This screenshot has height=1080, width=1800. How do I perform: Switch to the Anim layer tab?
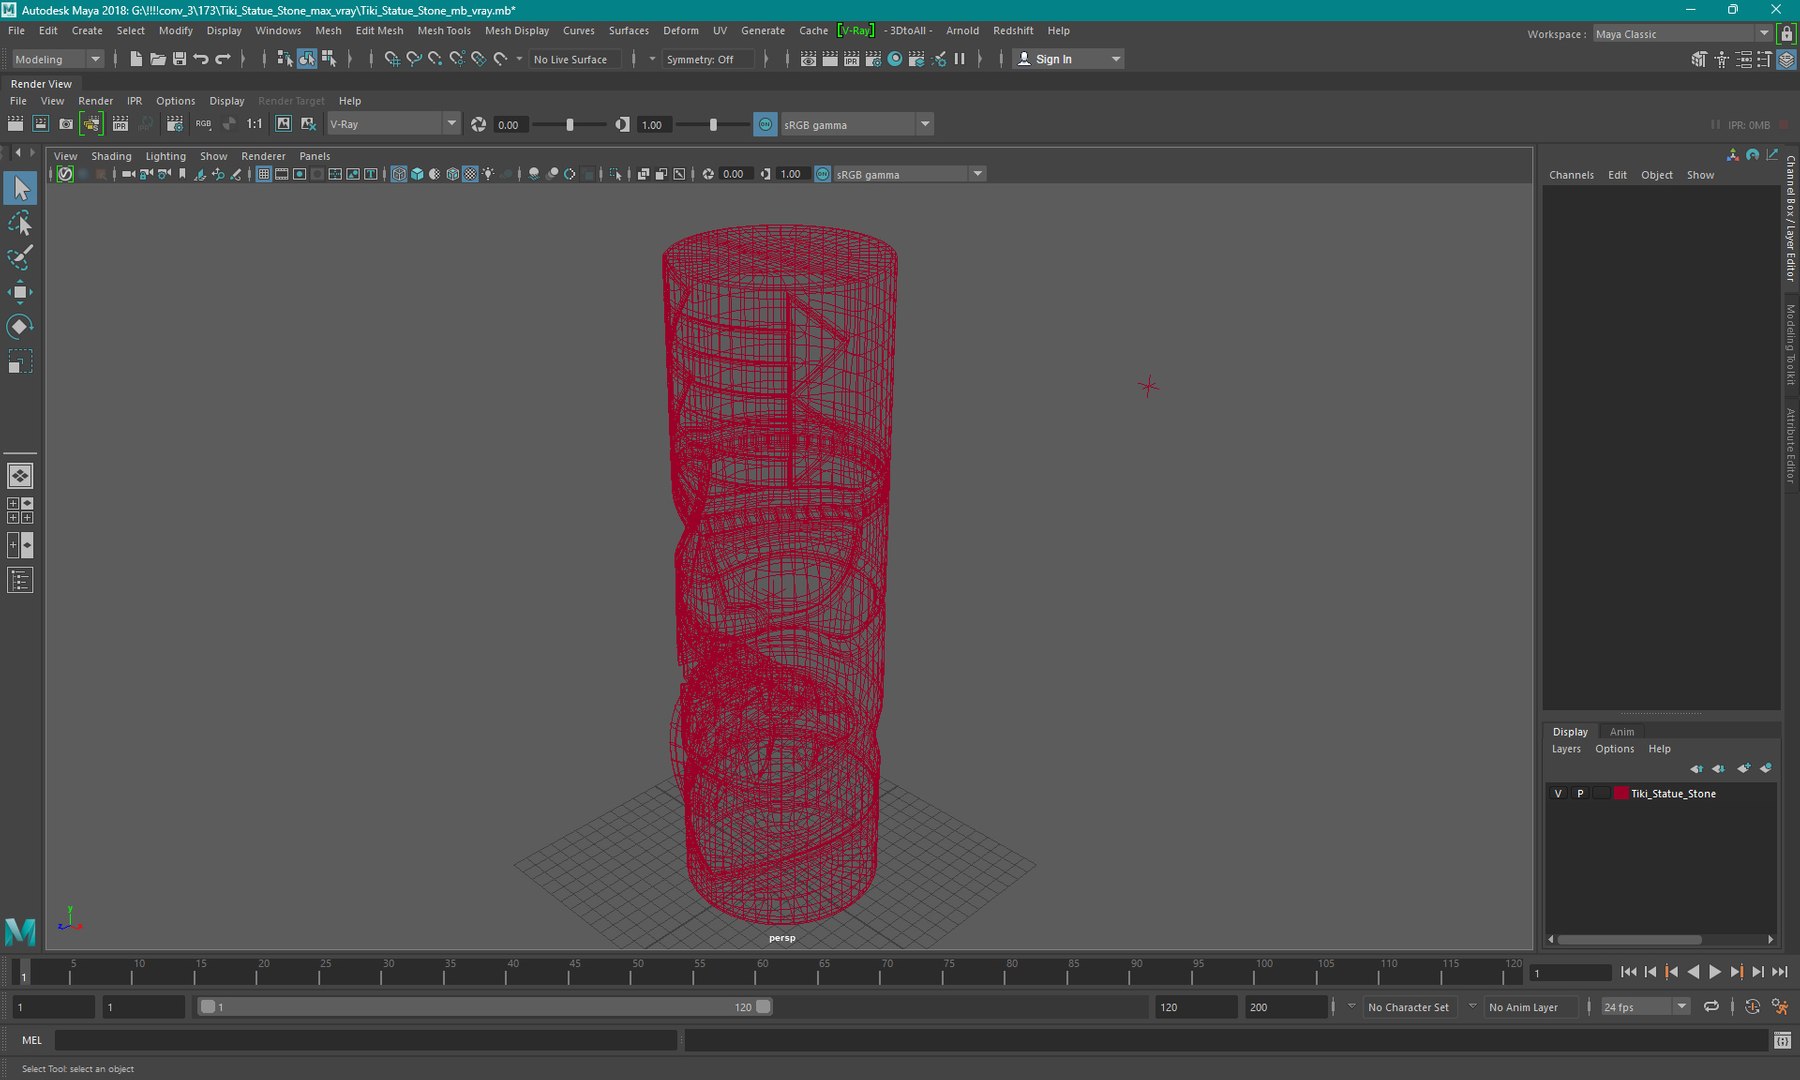(1621, 732)
